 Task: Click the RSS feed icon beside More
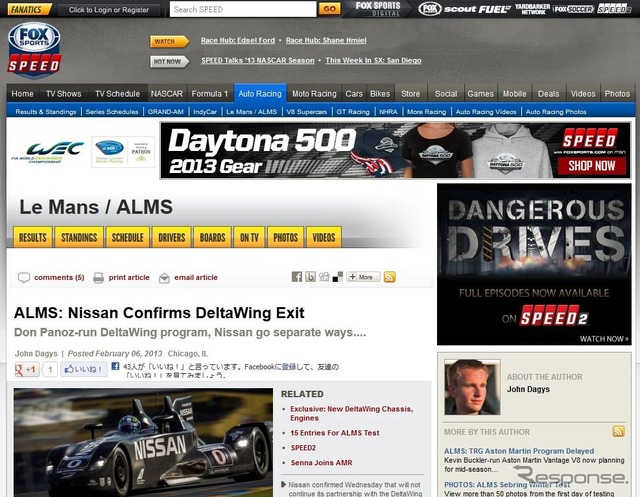point(389,277)
